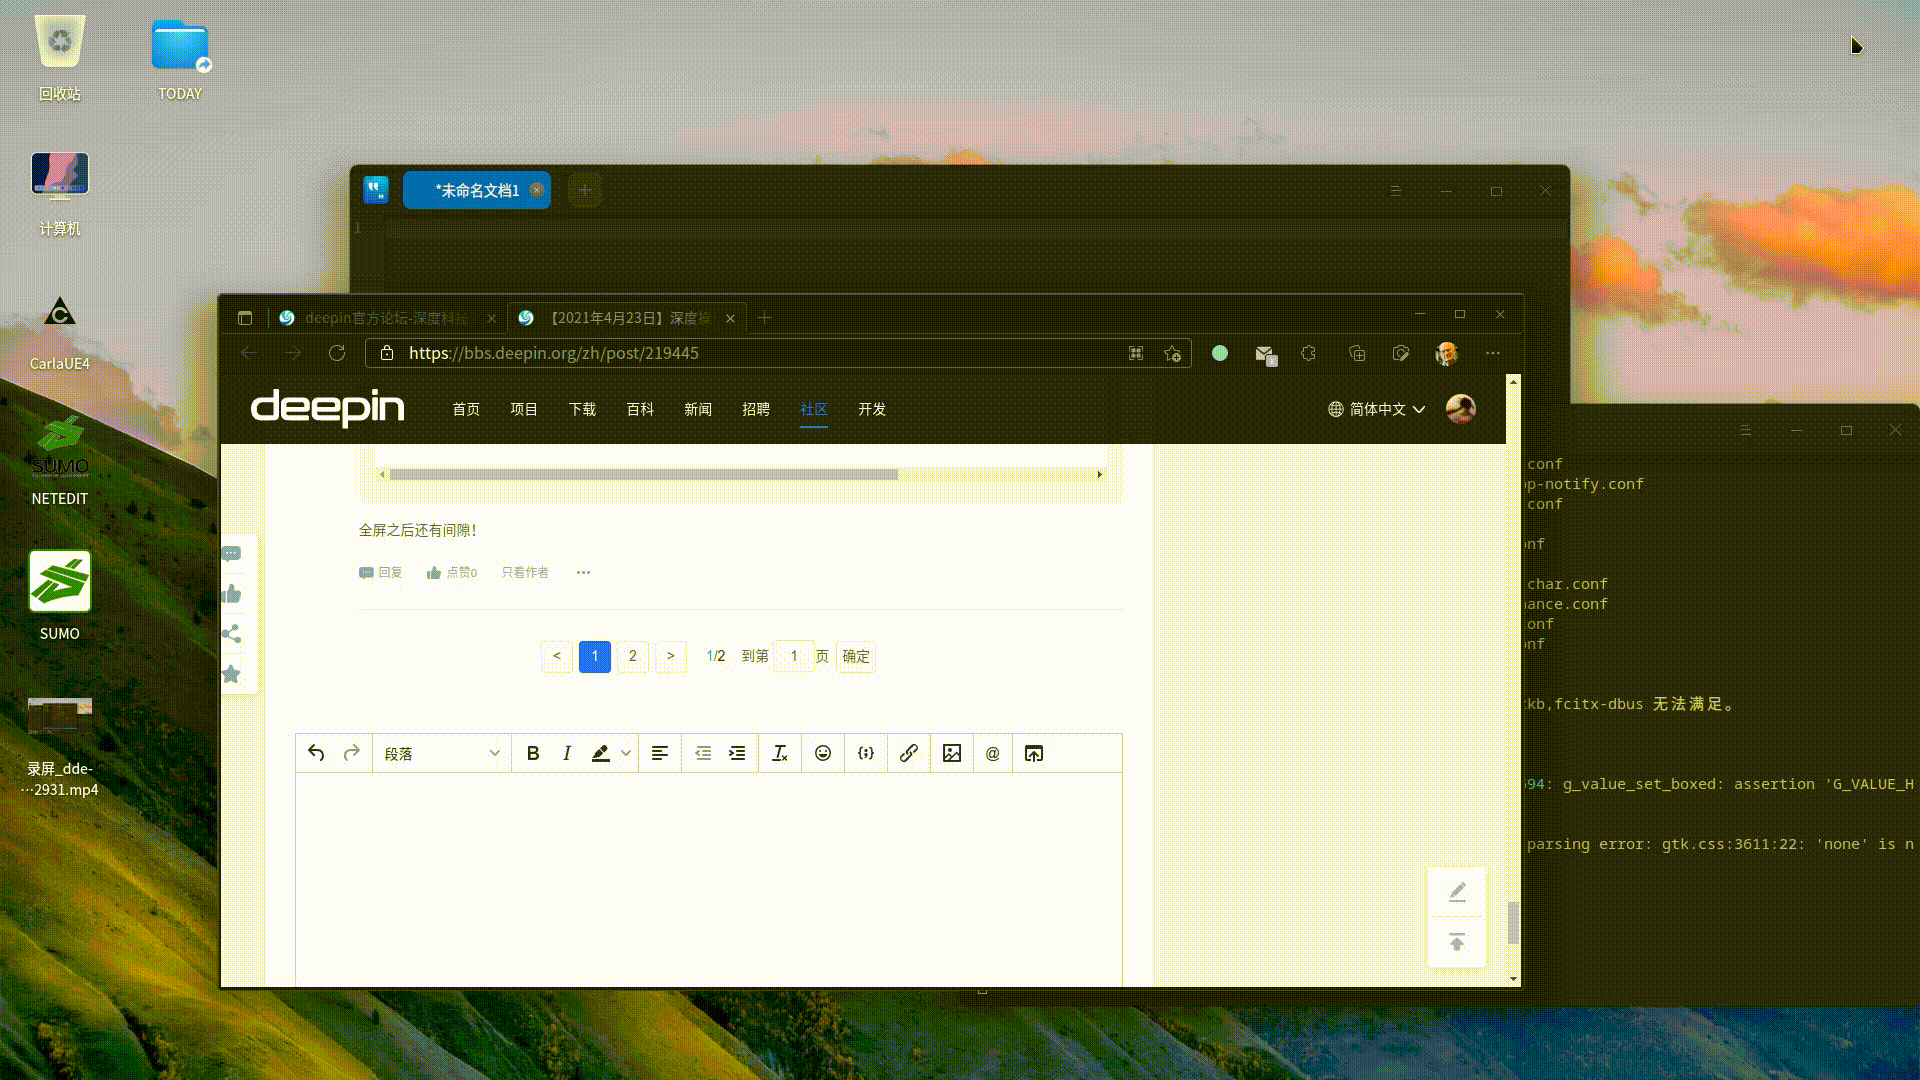Go to page 2 of replies

[632, 656]
